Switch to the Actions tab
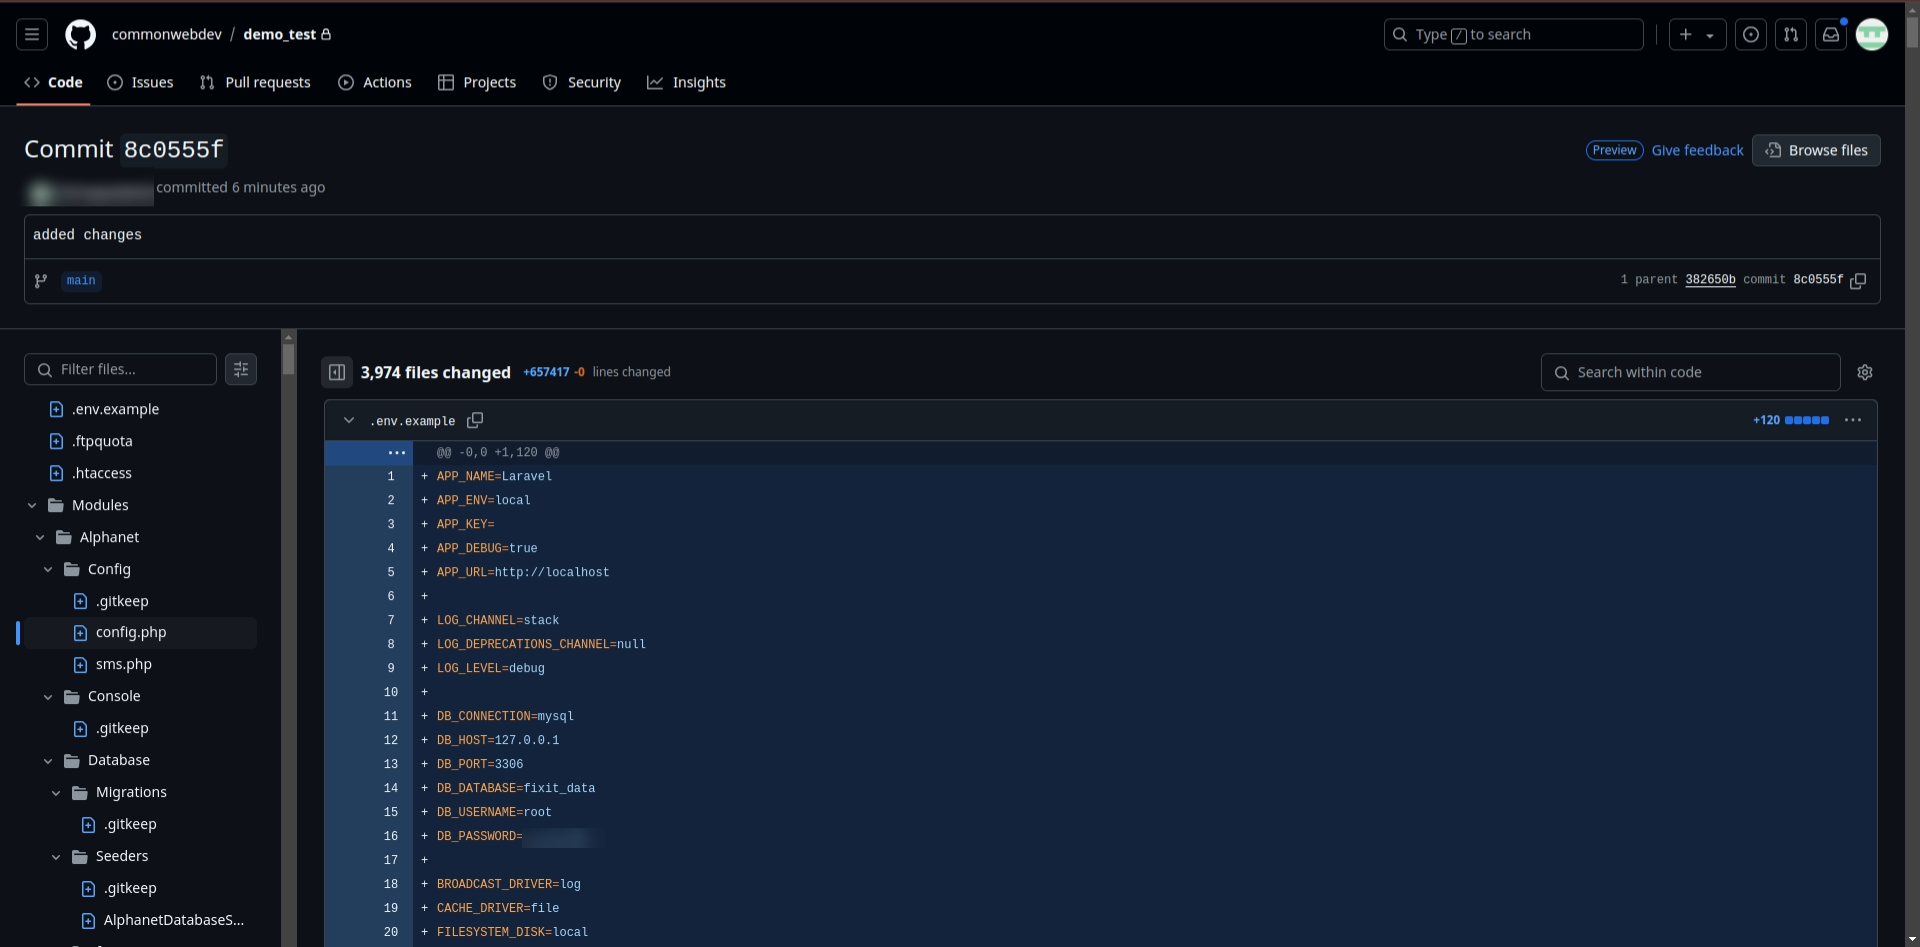Viewport: 1920px width, 947px height. tap(375, 83)
